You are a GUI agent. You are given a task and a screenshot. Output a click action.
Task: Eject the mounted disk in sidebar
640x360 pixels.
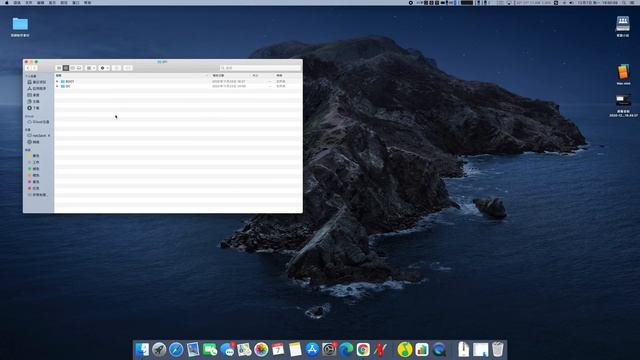point(49,136)
